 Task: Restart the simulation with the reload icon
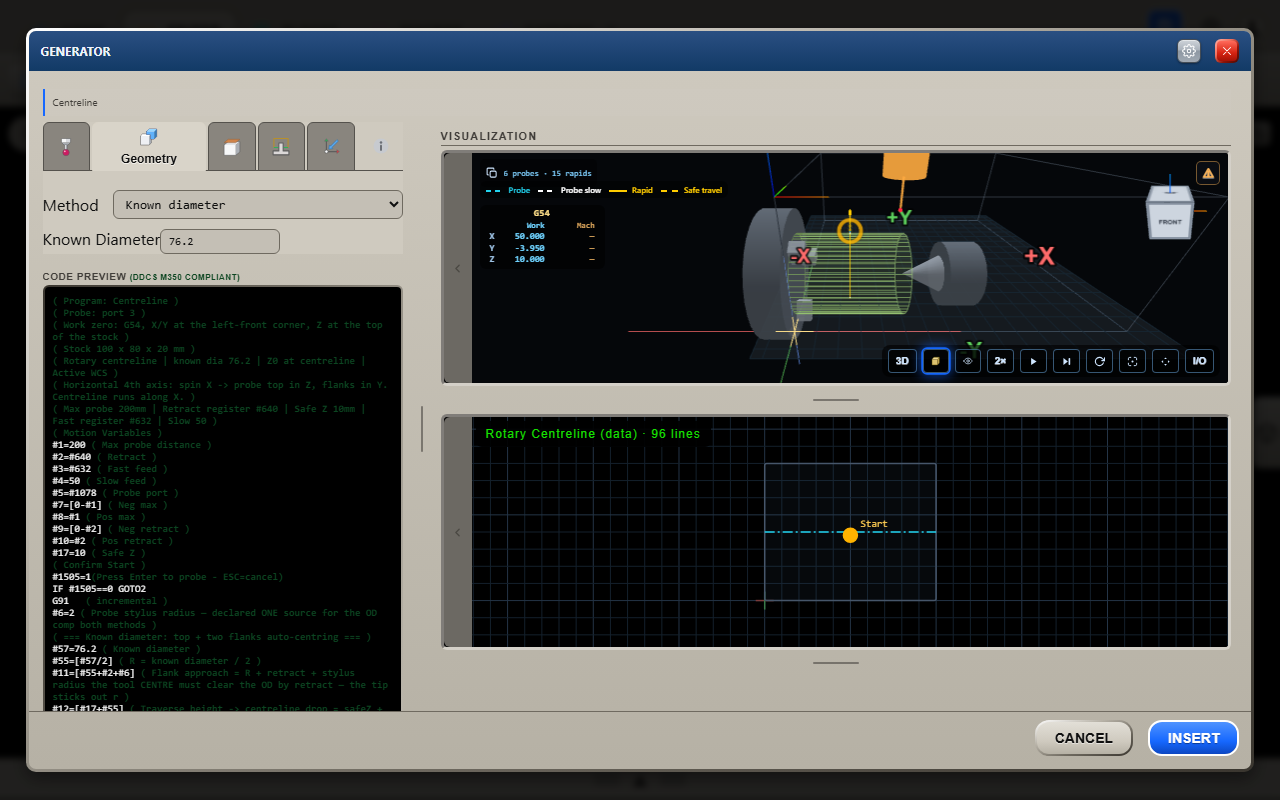point(1100,361)
